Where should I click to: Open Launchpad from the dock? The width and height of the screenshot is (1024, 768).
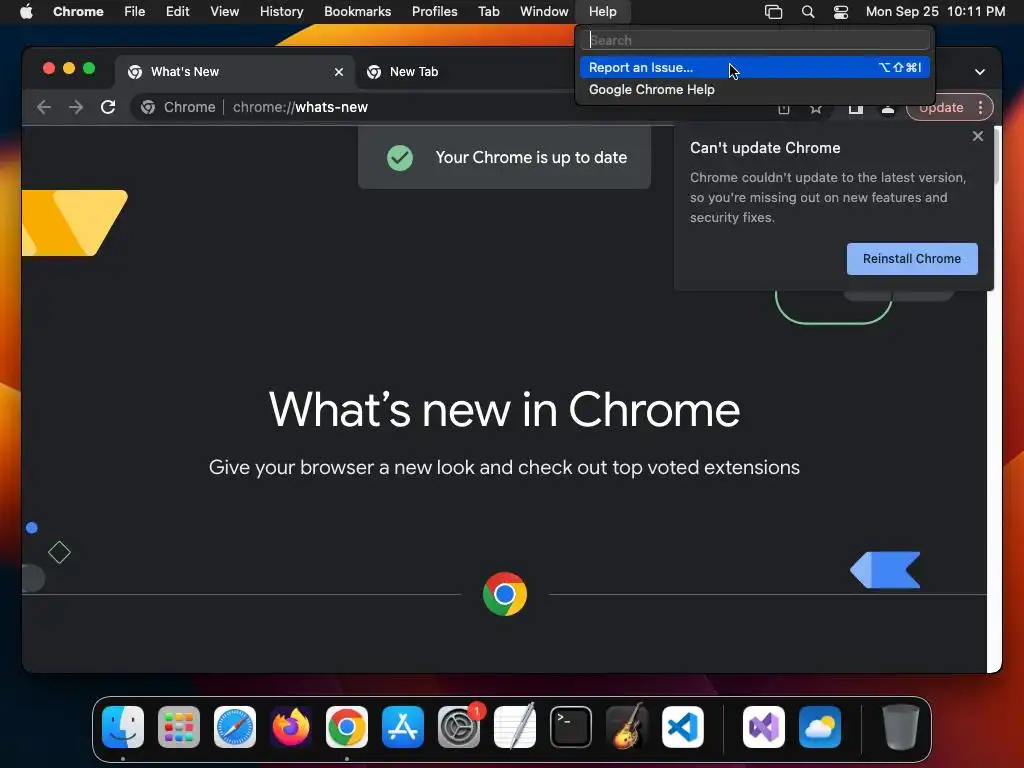tap(179, 727)
